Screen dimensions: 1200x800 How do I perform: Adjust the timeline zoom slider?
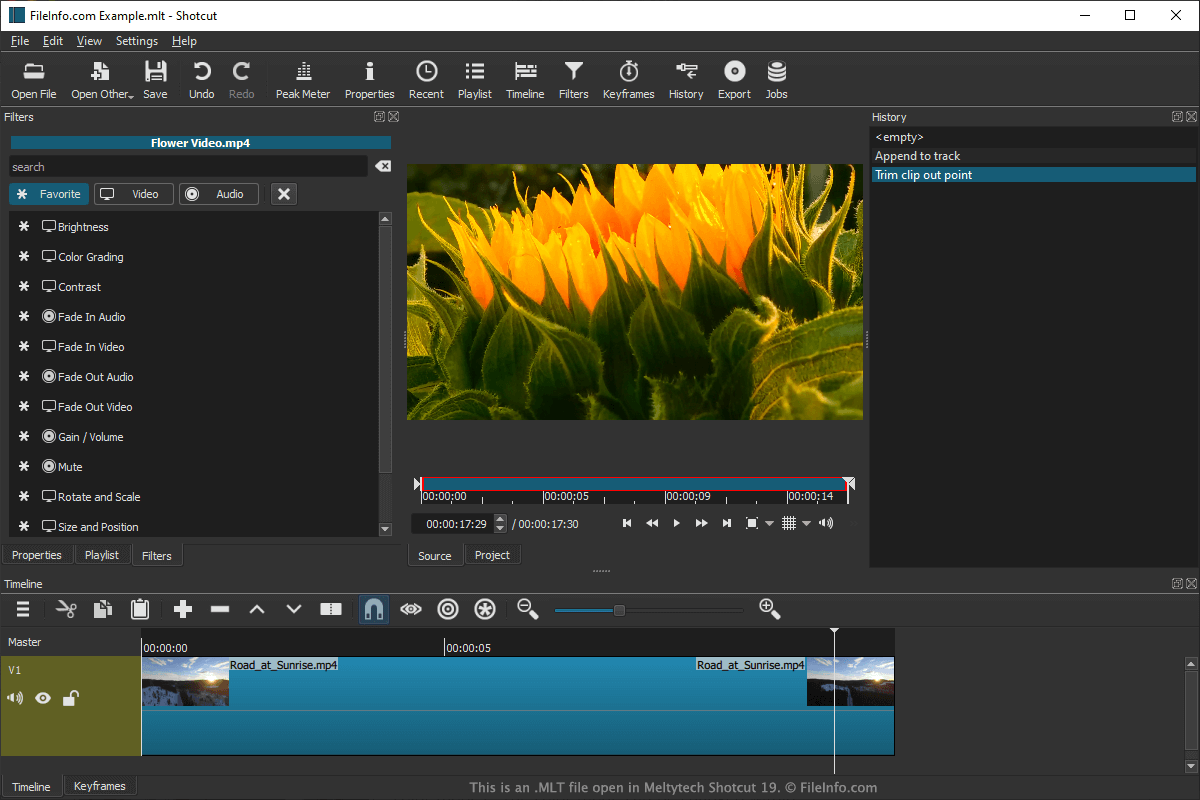pyautogui.click(x=619, y=610)
